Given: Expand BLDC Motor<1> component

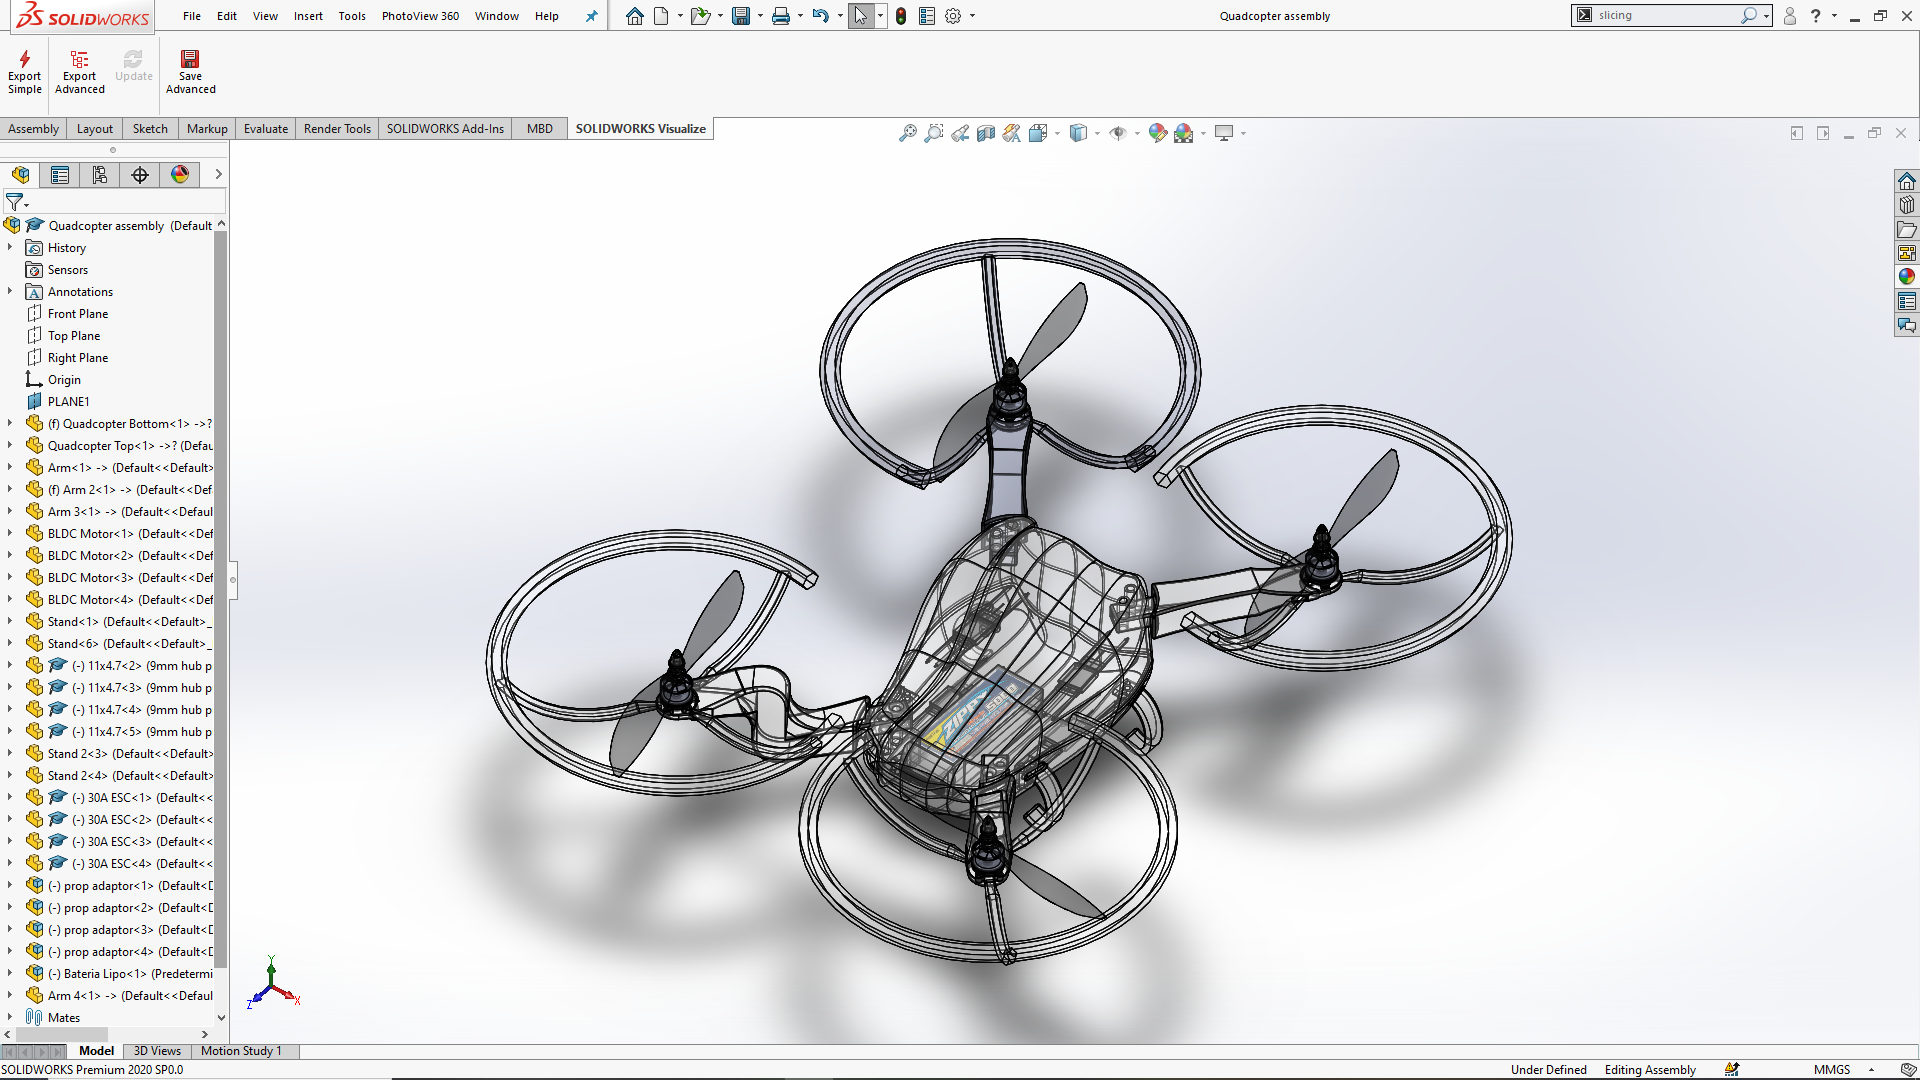Looking at the screenshot, I should pos(10,533).
